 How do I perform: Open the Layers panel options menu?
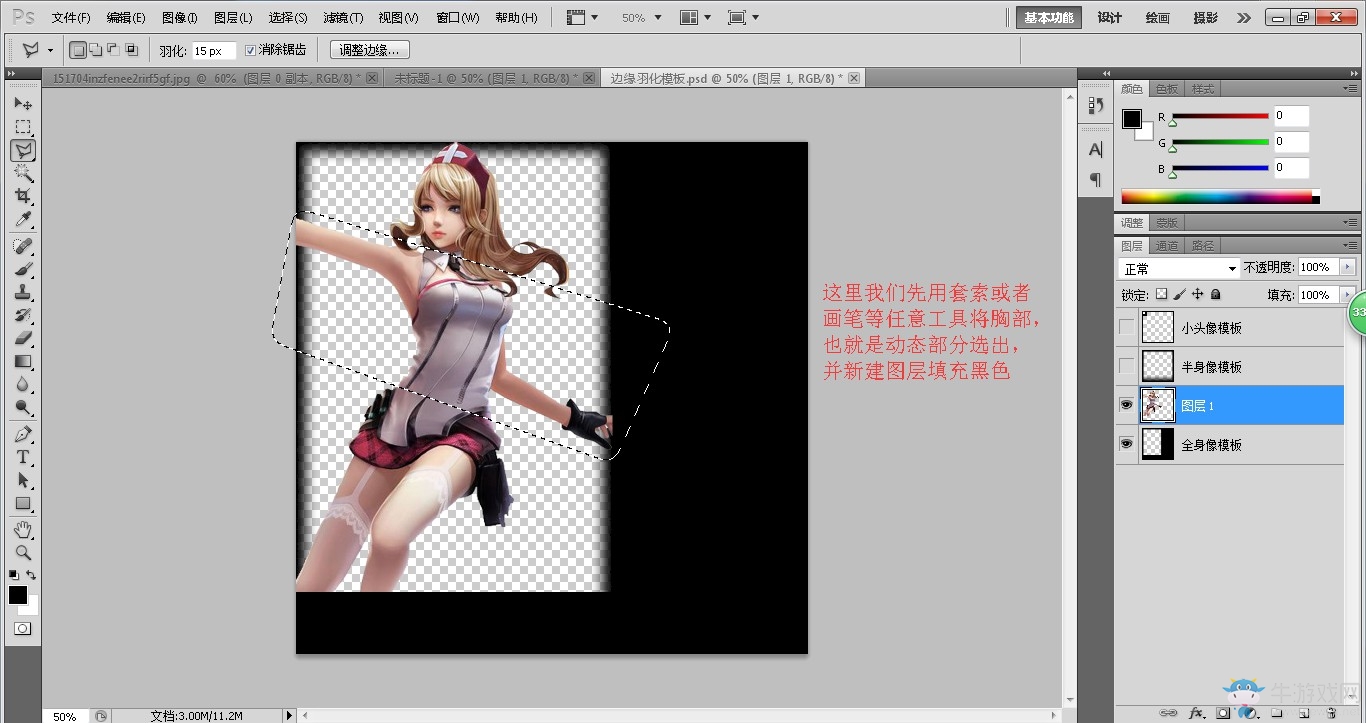(1351, 245)
